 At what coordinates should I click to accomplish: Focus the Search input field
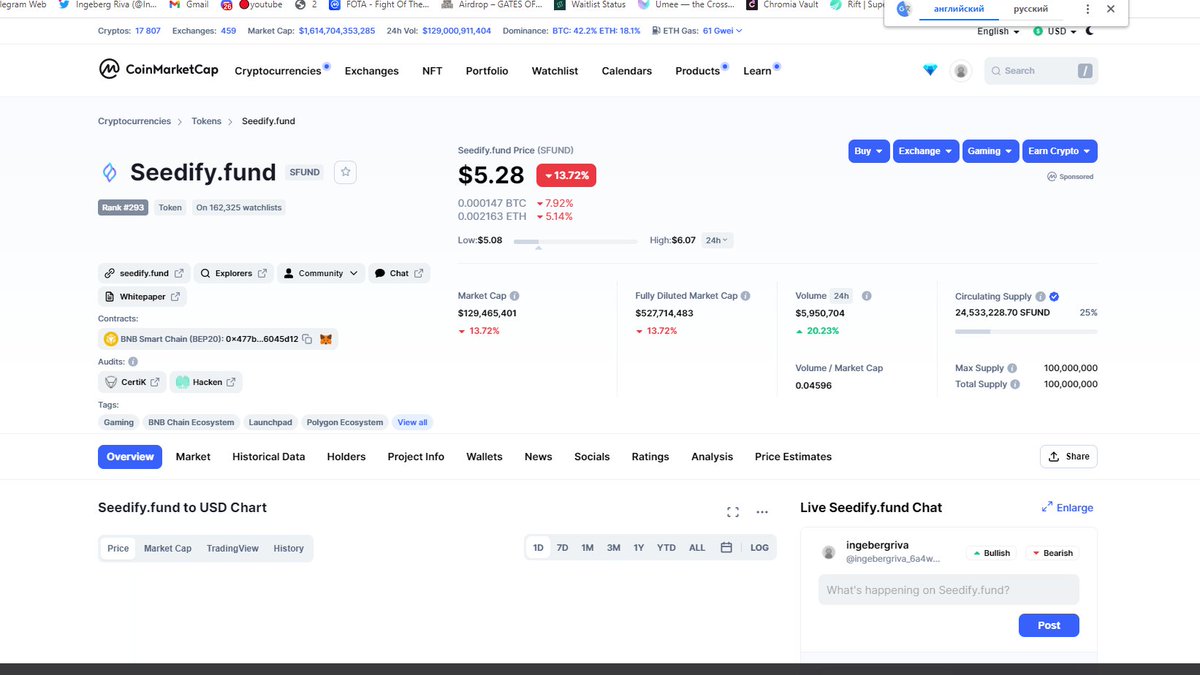[x=1041, y=71]
